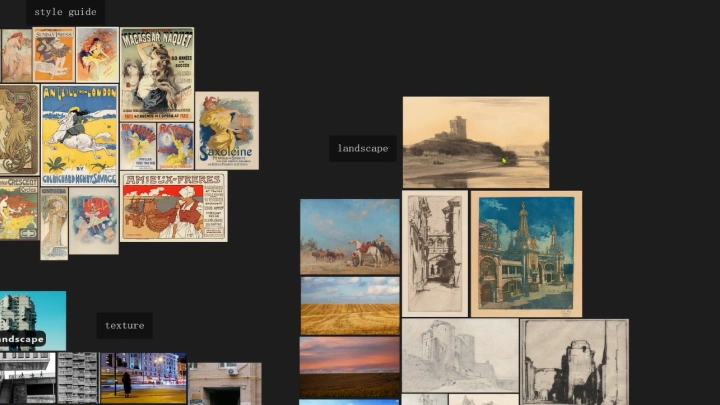Viewport: 720px width, 405px height.
Task: Click the pink sunset sky photo
Action: (x=350, y=367)
